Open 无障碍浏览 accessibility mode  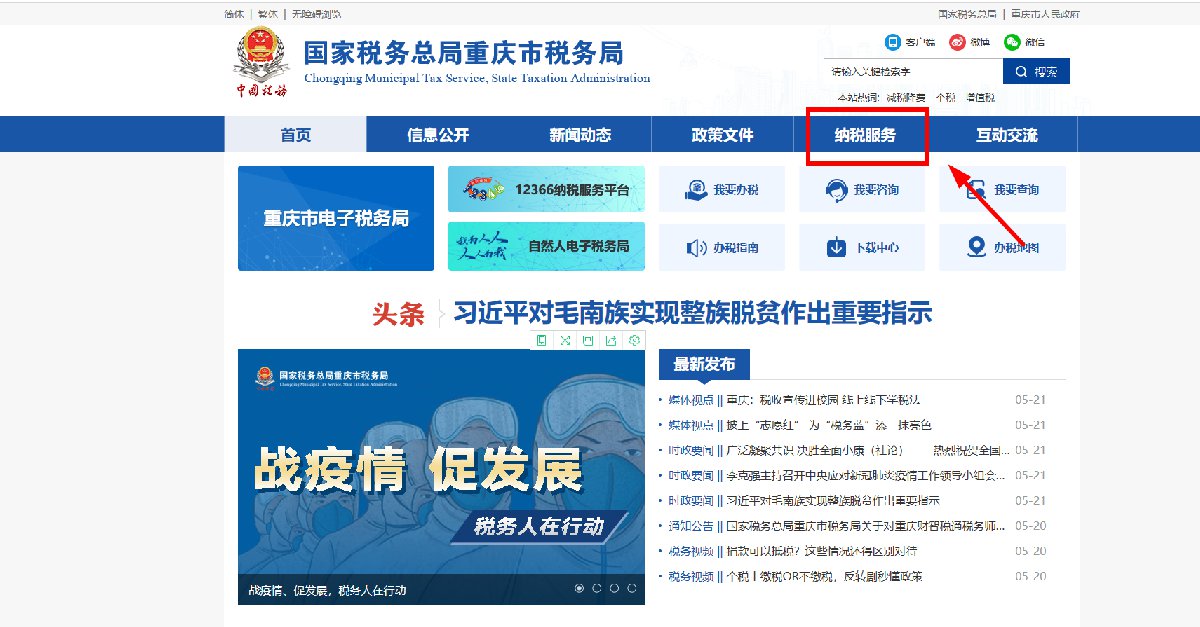(x=316, y=14)
